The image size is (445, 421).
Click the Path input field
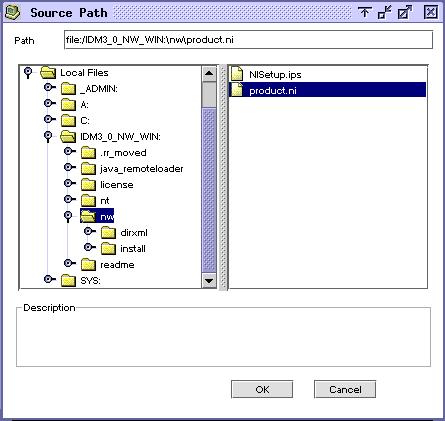tap(248, 40)
